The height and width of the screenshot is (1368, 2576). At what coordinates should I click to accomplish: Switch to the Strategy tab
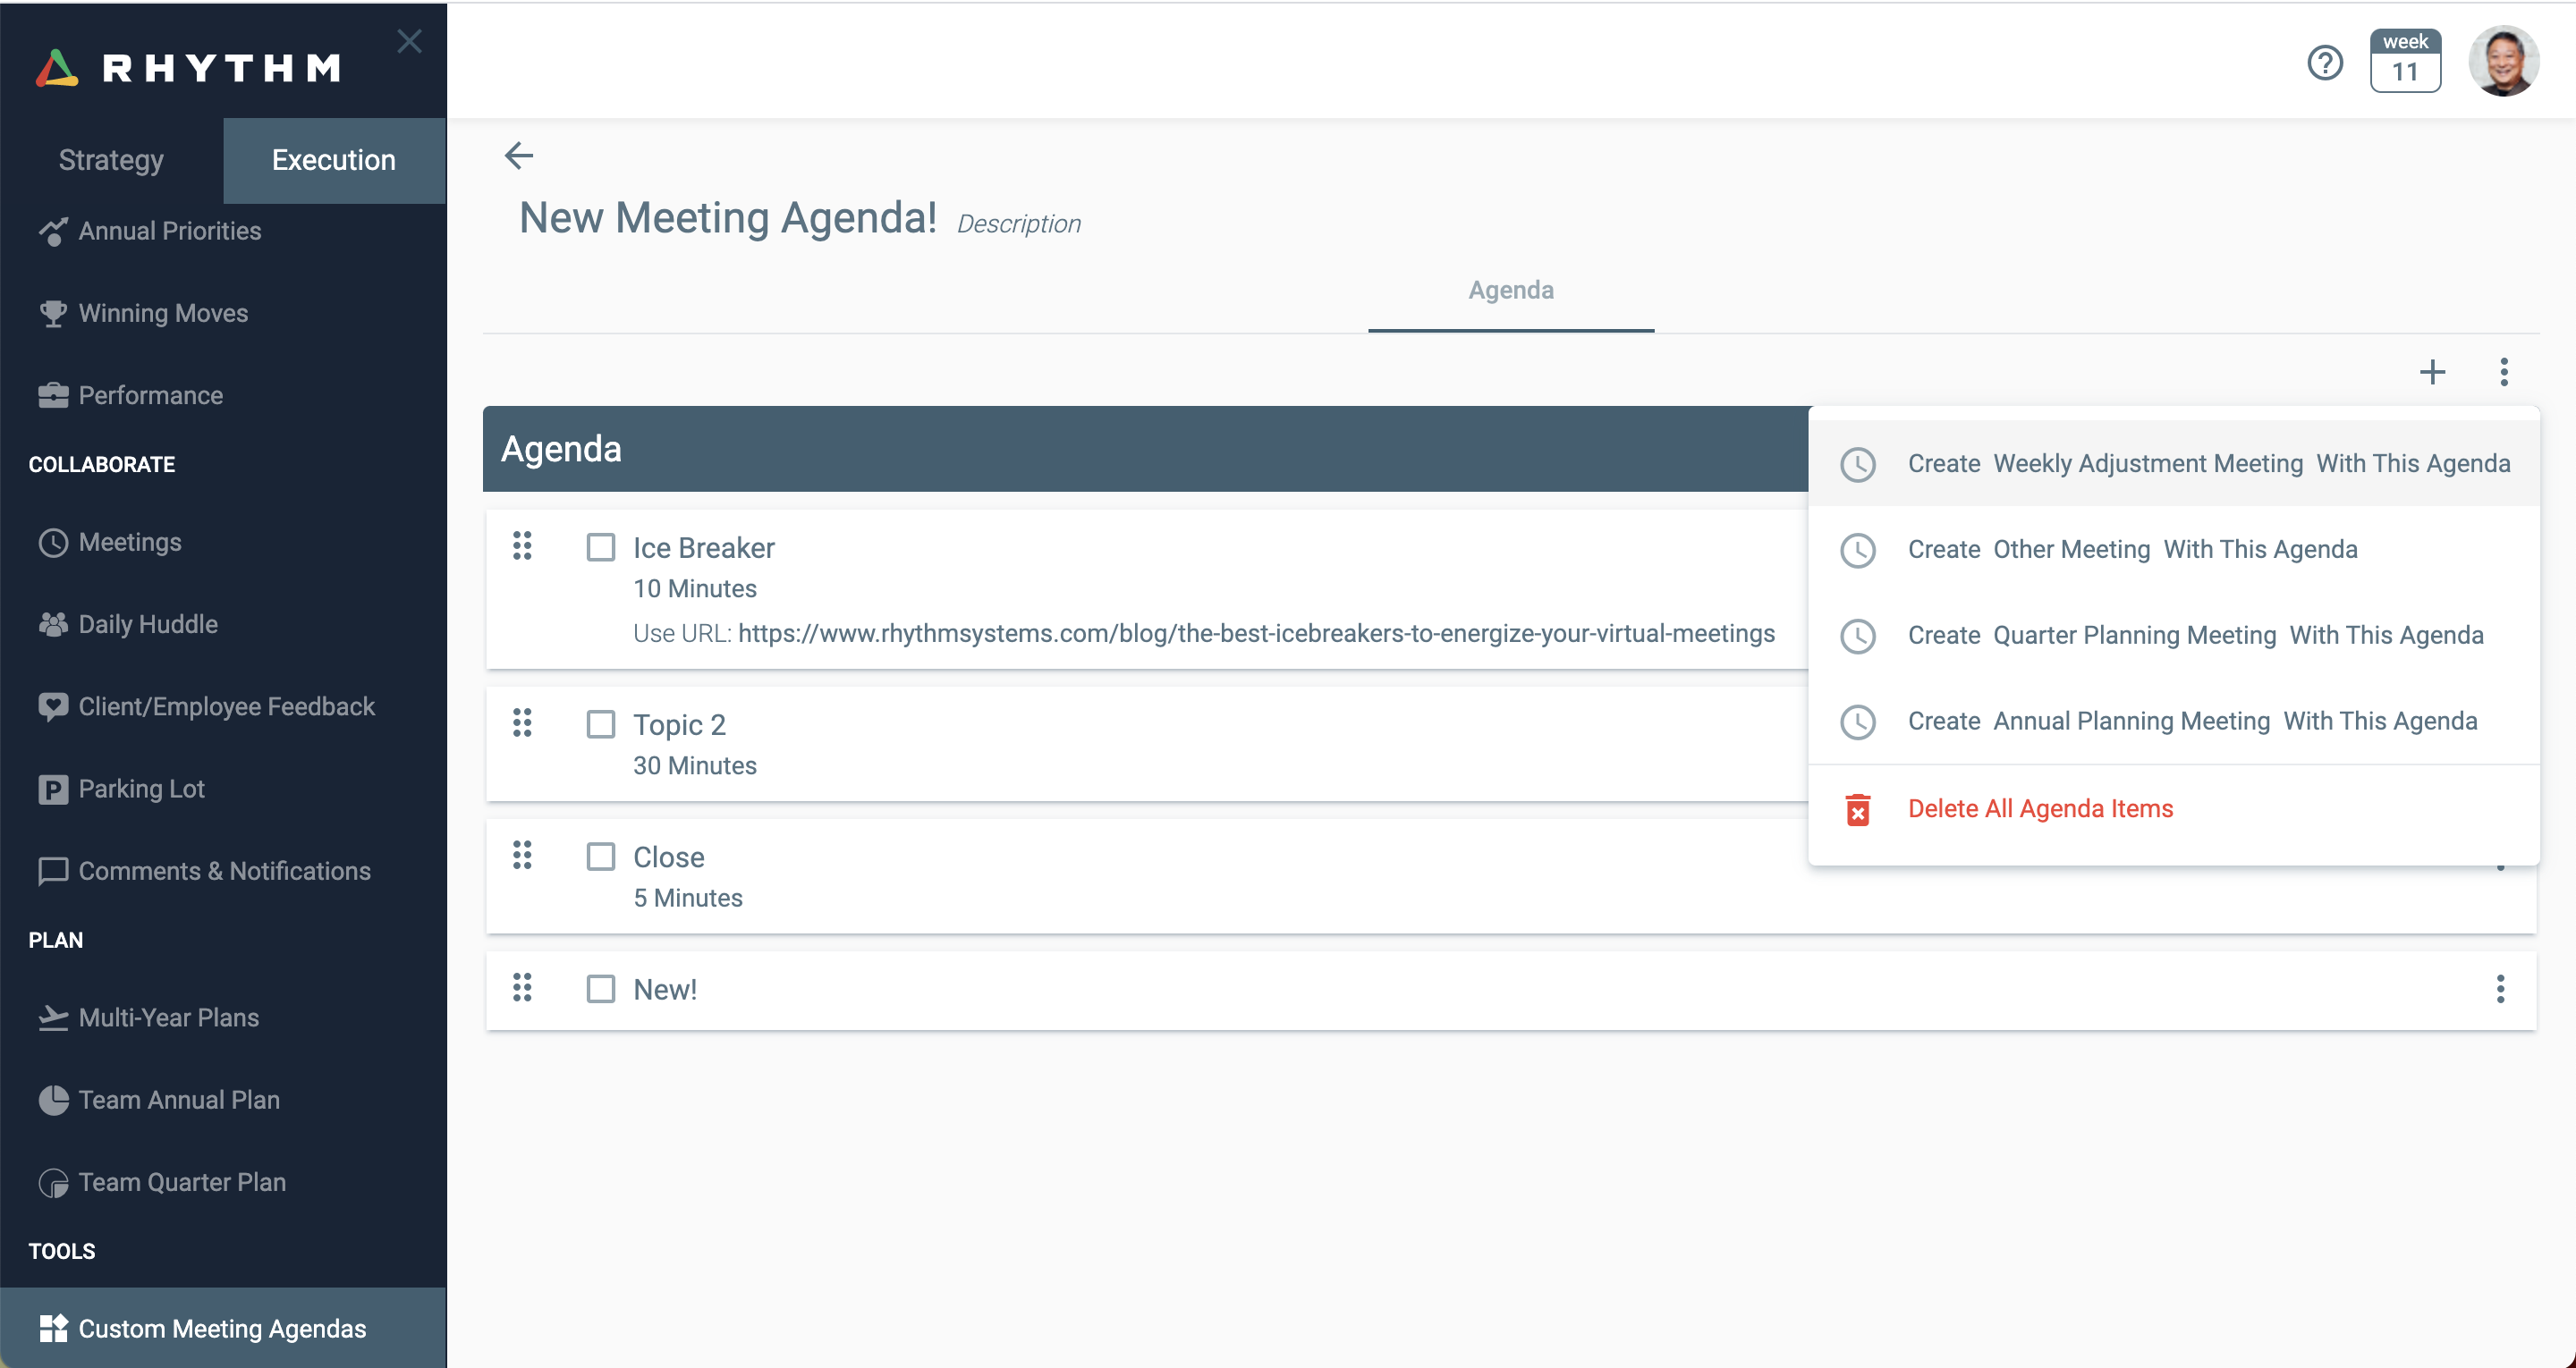111,160
